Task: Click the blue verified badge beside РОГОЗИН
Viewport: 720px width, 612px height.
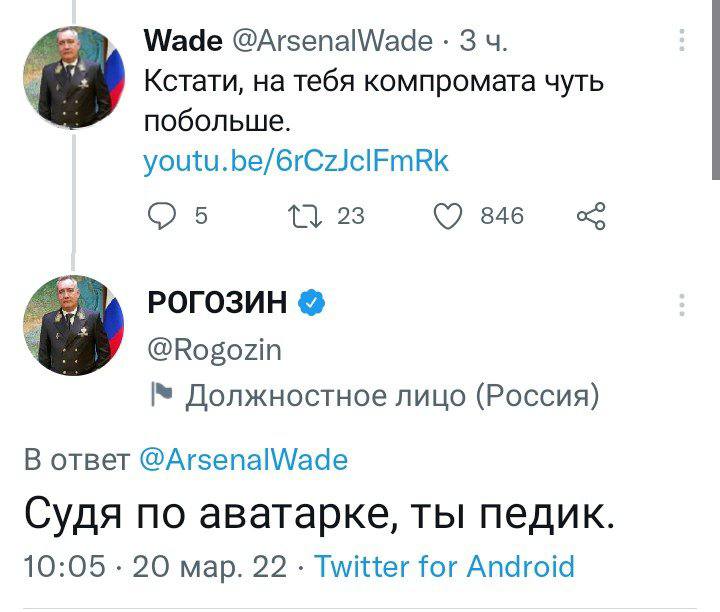Action: [311, 301]
